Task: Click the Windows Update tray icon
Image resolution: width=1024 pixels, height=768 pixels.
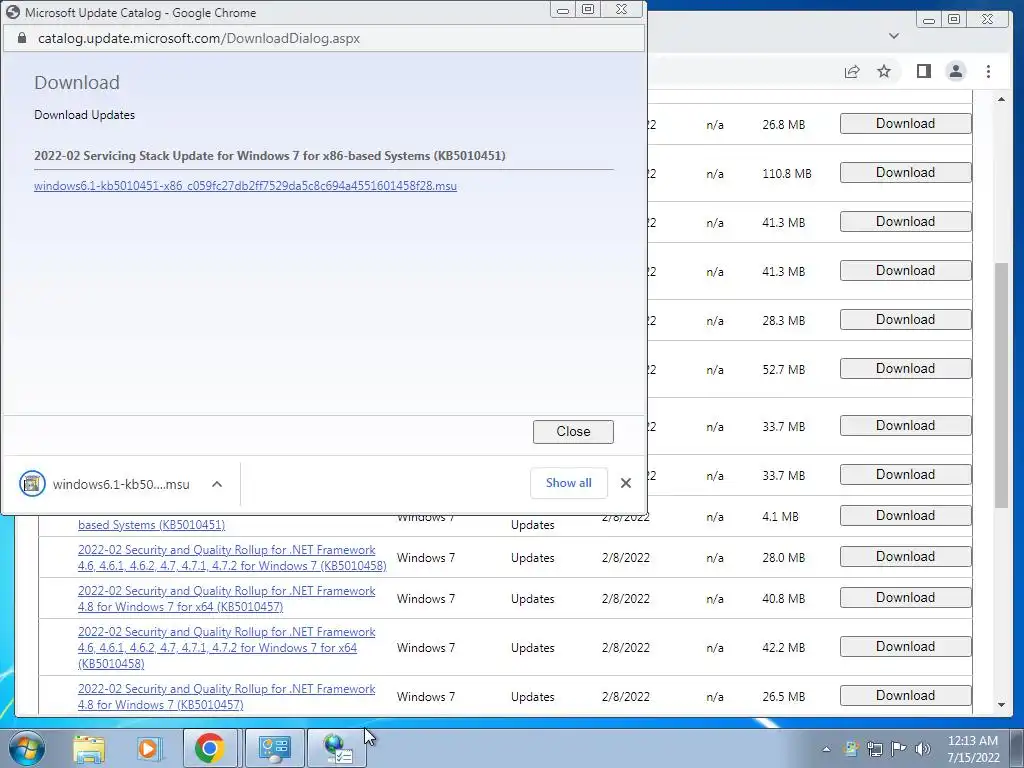Action: (851, 749)
